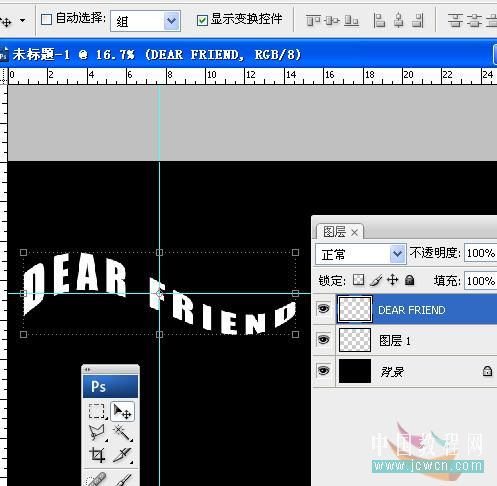This screenshot has height=486, width=497.
Task: Hide the DEAR FRIEND layer
Action: pos(323,309)
